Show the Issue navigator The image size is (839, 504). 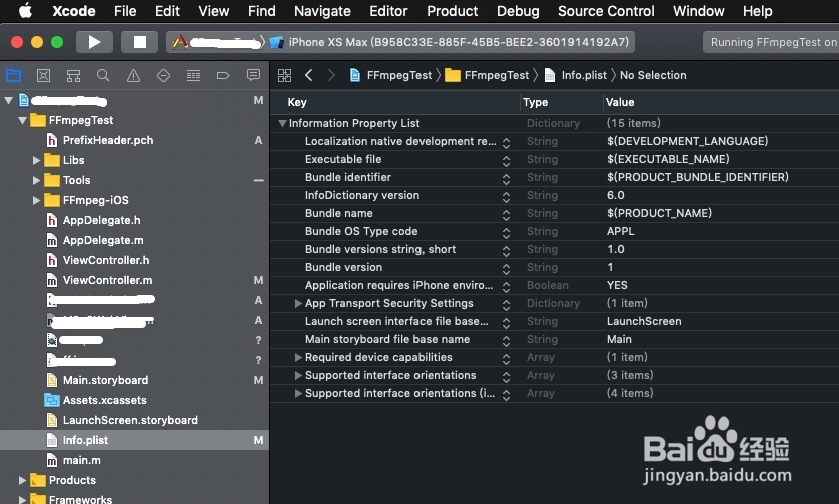tap(133, 76)
